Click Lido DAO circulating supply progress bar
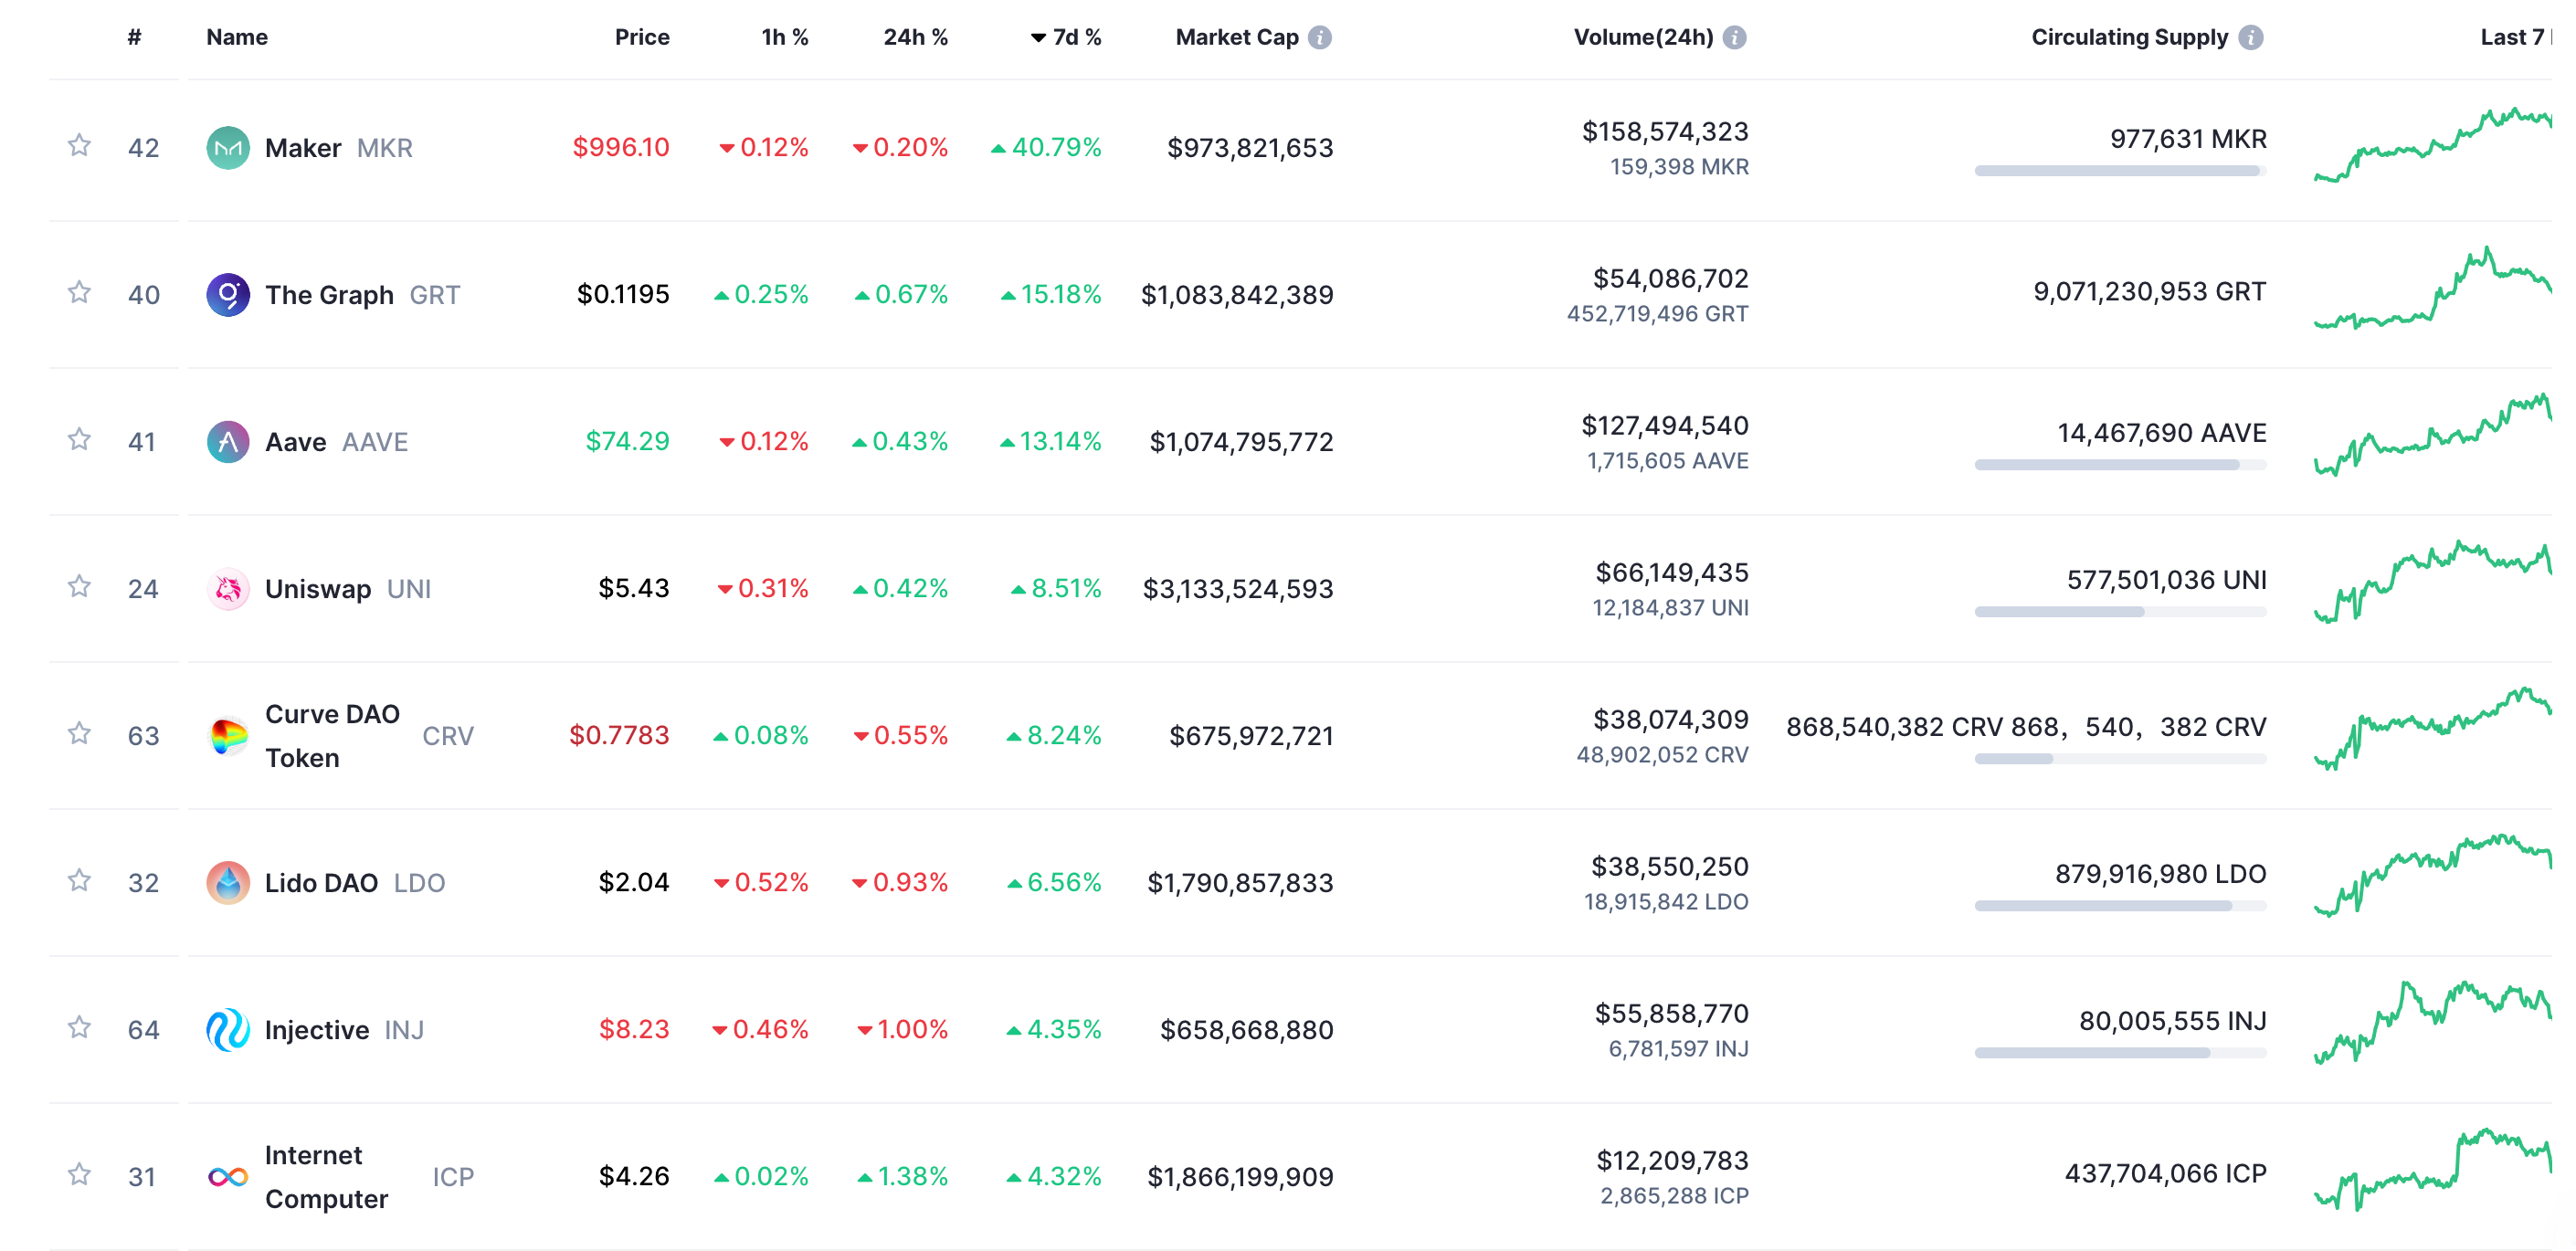2576x1251 pixels. pyautogui.click(x=2120, y=906)
